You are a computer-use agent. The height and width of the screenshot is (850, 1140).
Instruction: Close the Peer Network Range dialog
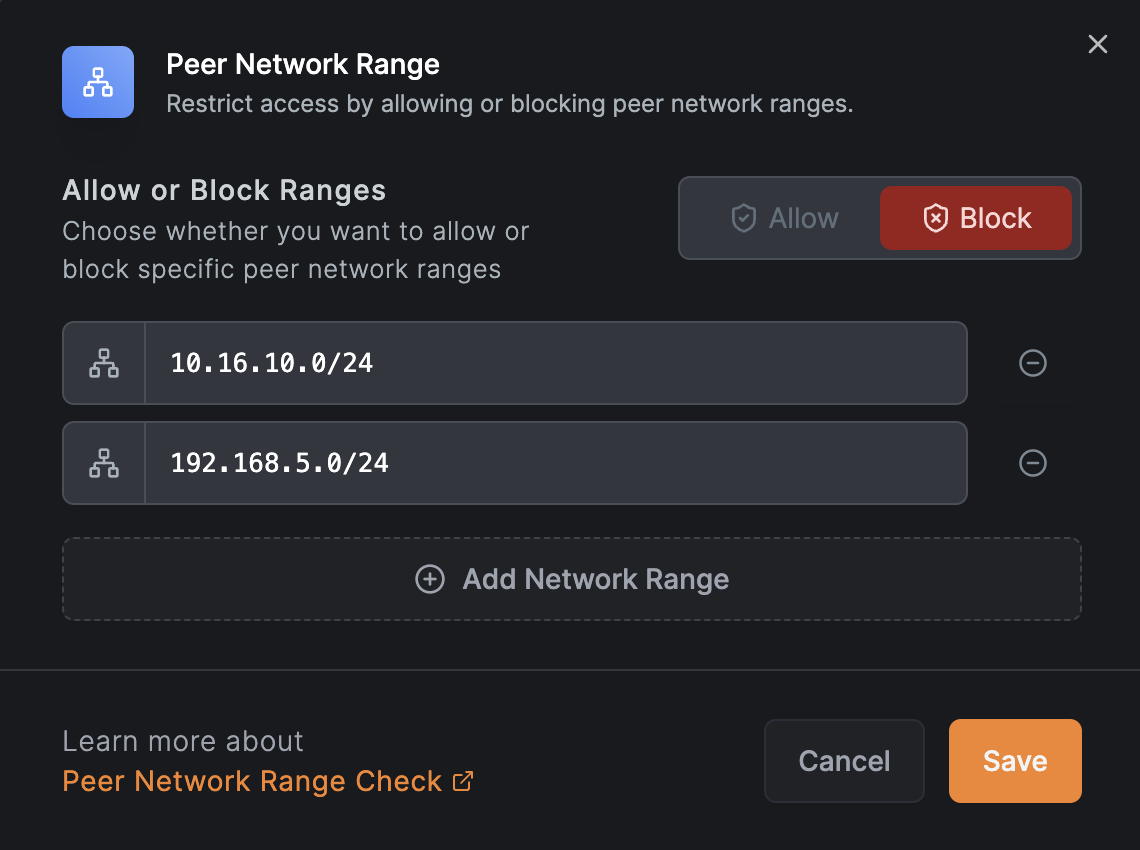point(1097,44)
